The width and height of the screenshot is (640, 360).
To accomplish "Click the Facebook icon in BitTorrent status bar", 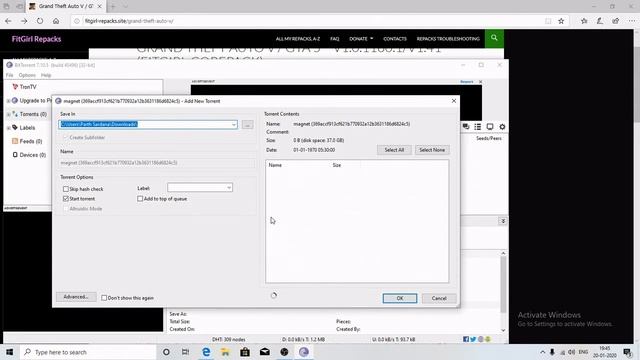I will (x=466, y=339).
